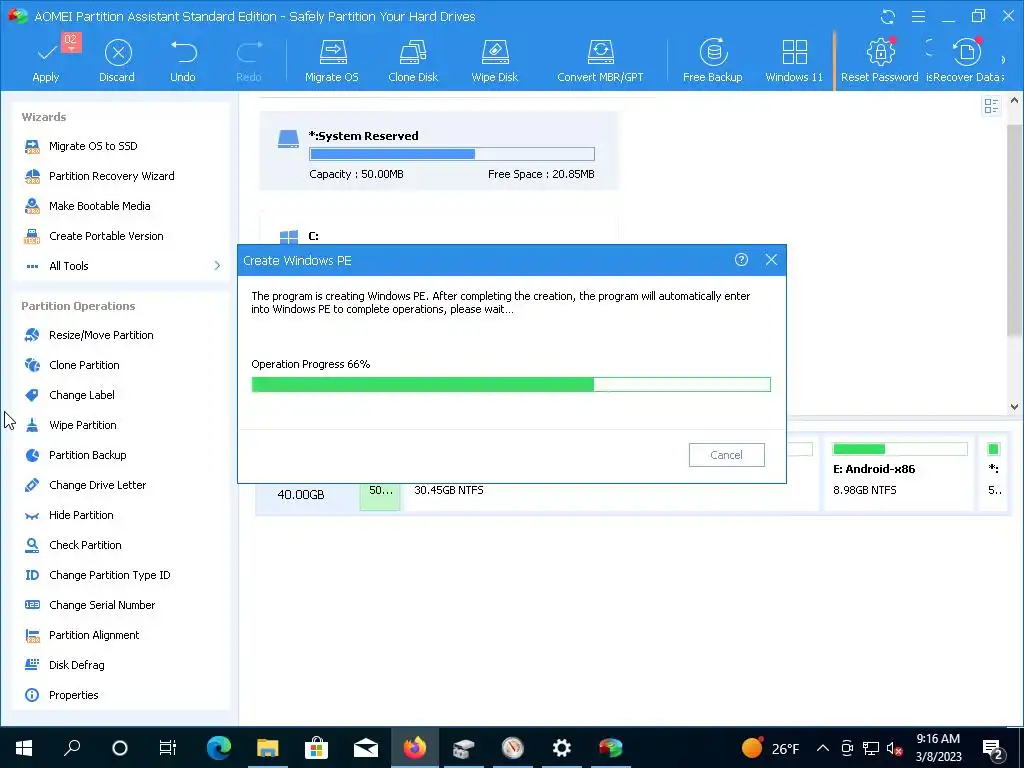Show more toolbar items chevron
This screenshot has height=768, width=1024.
pyautogui.click(x=1004, y=60)
